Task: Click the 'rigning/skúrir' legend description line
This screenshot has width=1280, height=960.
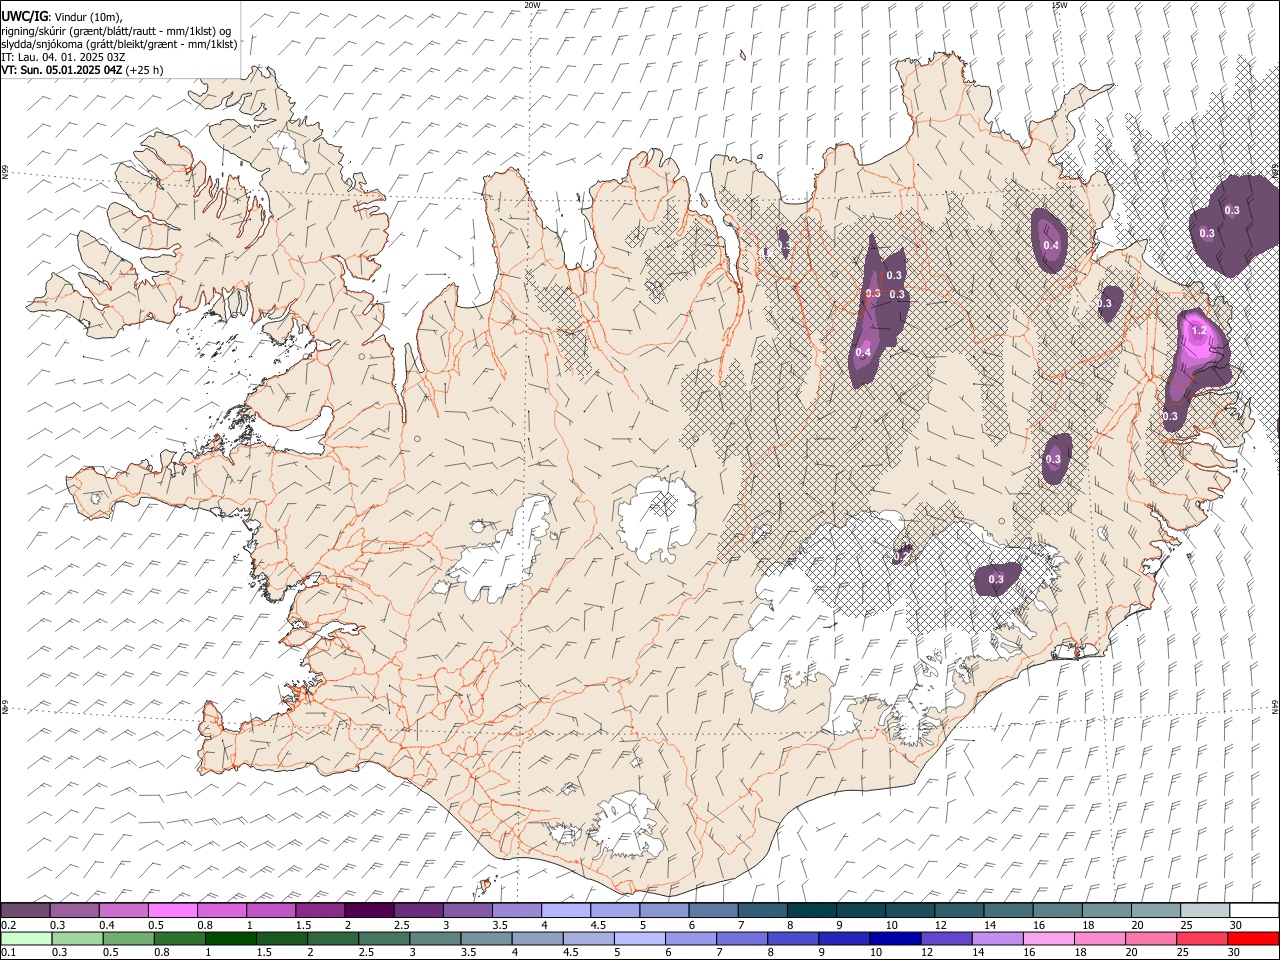Action: tap(116, 31)
